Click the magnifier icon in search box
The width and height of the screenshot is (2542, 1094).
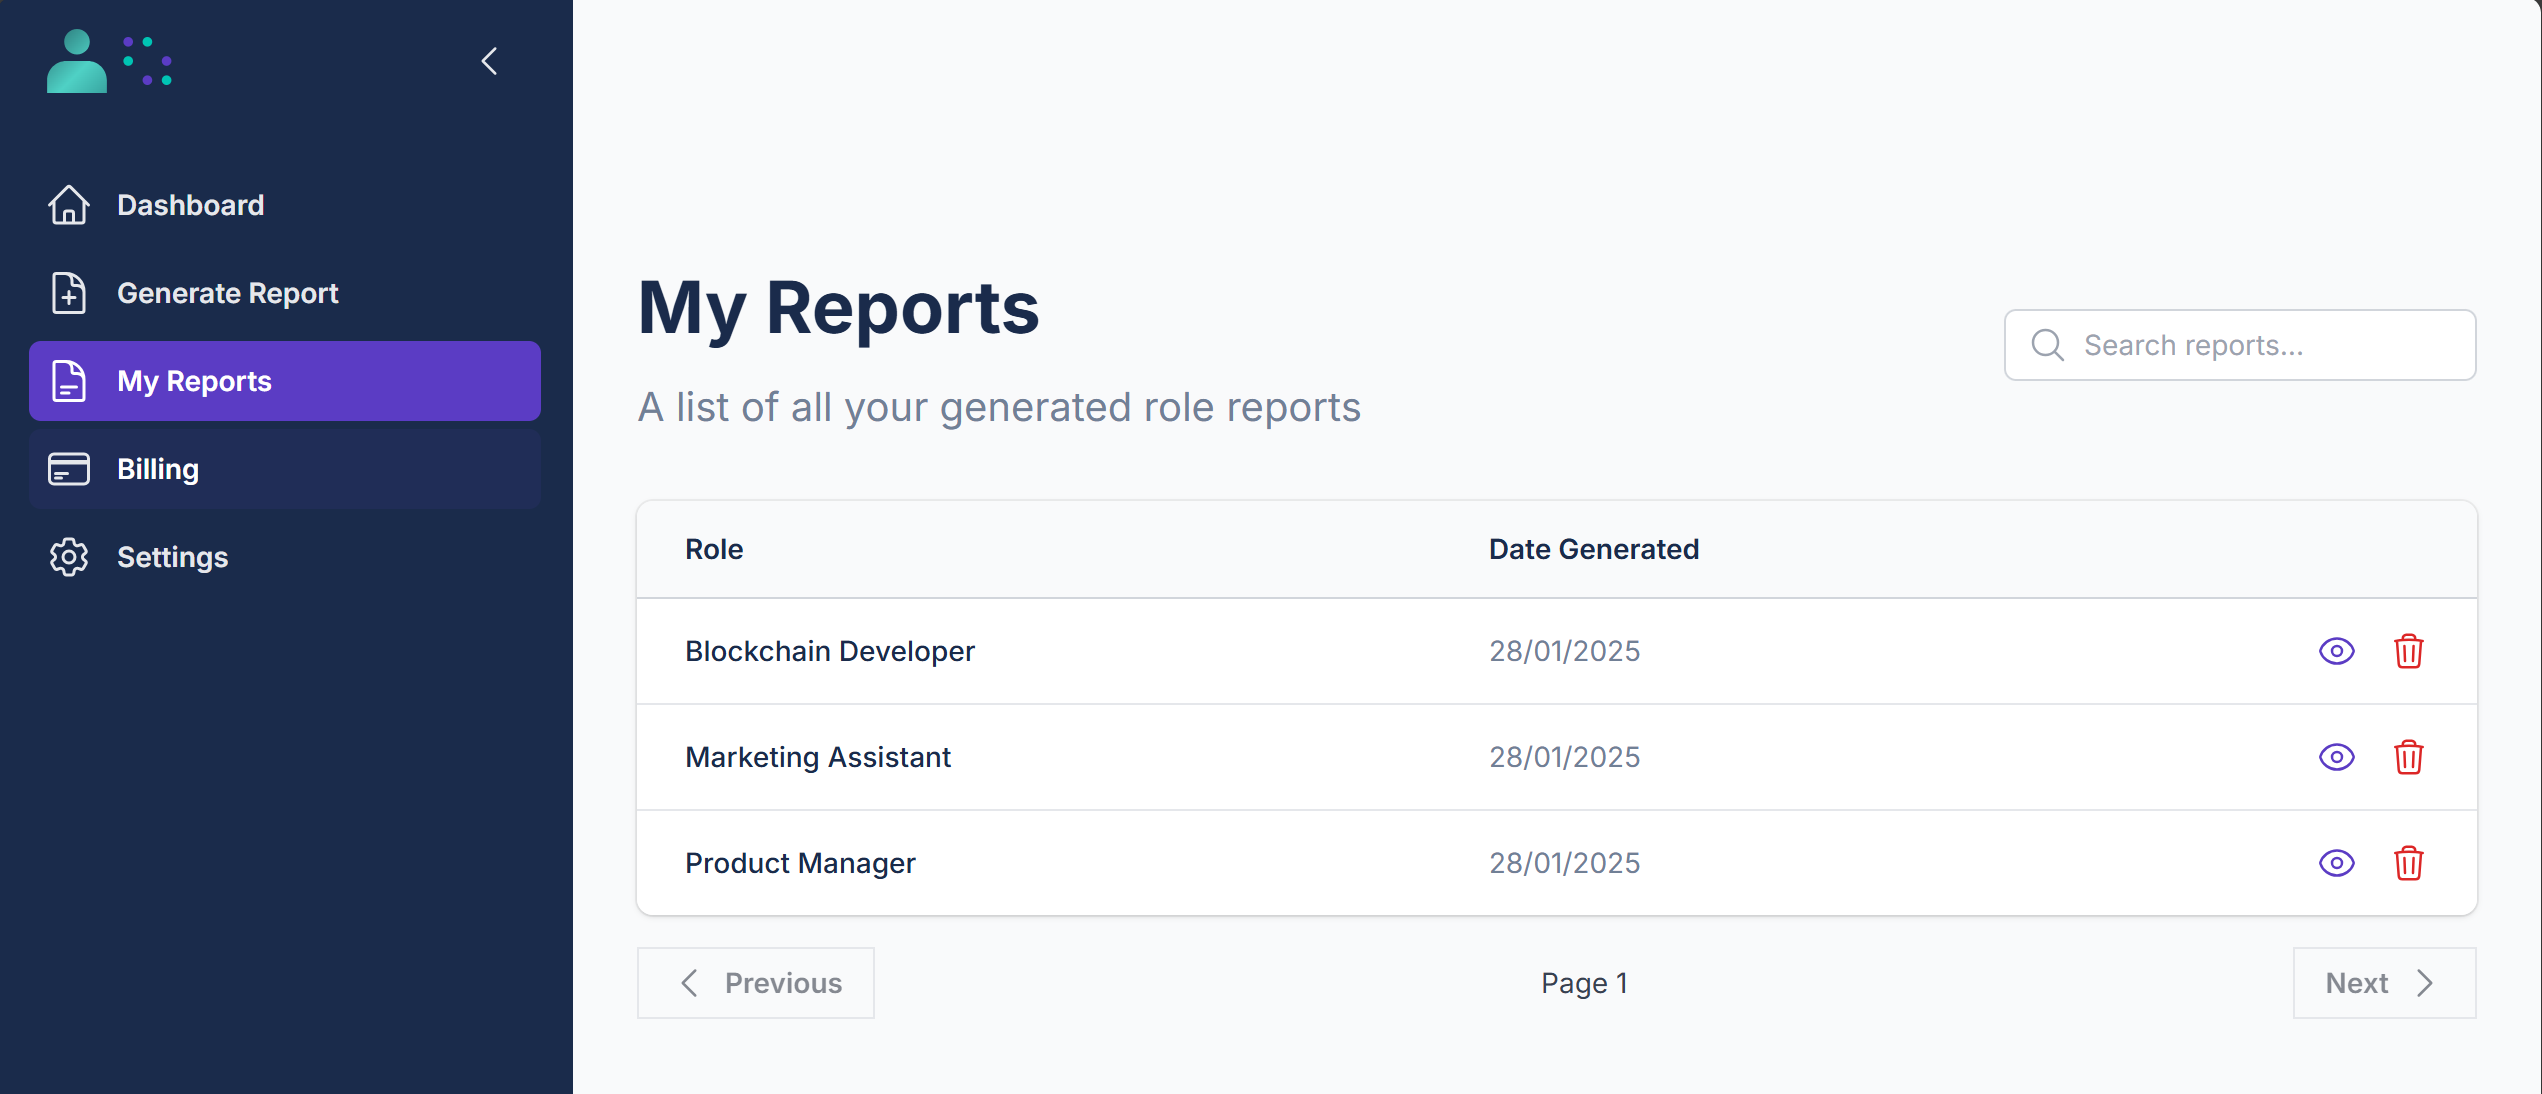click(x=2047, y=345)
